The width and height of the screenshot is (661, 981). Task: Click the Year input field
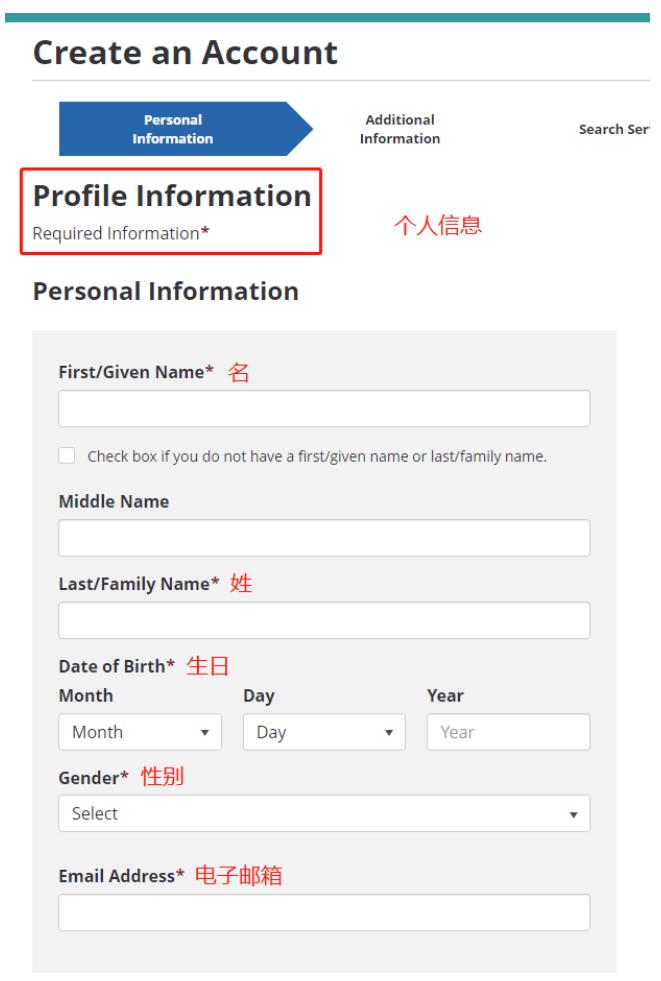coord(508,732)
